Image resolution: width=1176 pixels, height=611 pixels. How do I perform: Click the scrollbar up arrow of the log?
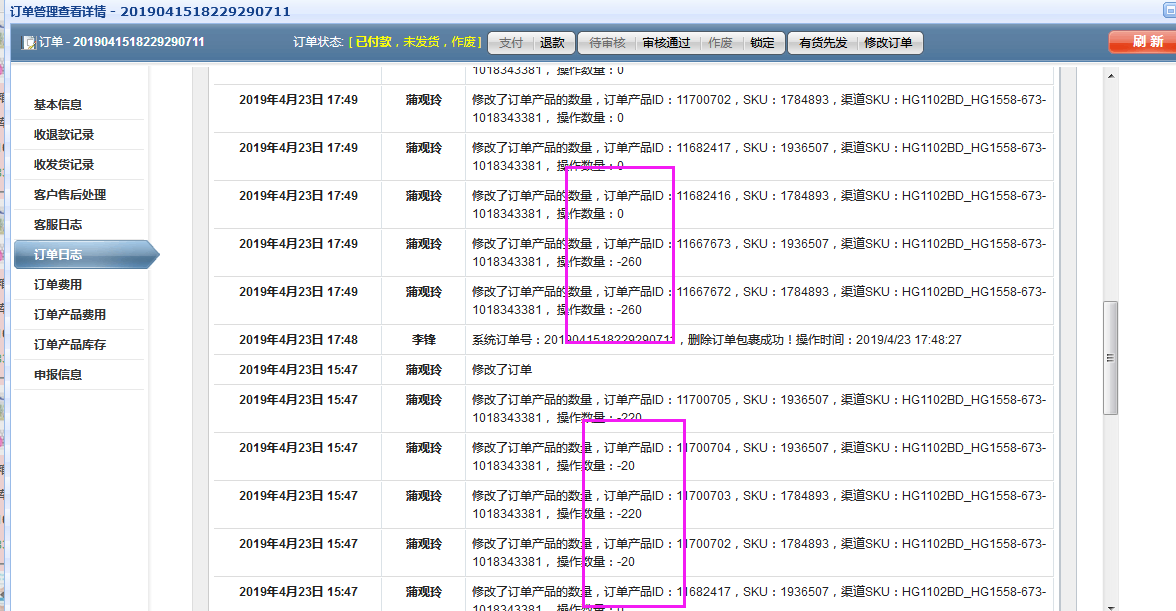(1111, 76)
